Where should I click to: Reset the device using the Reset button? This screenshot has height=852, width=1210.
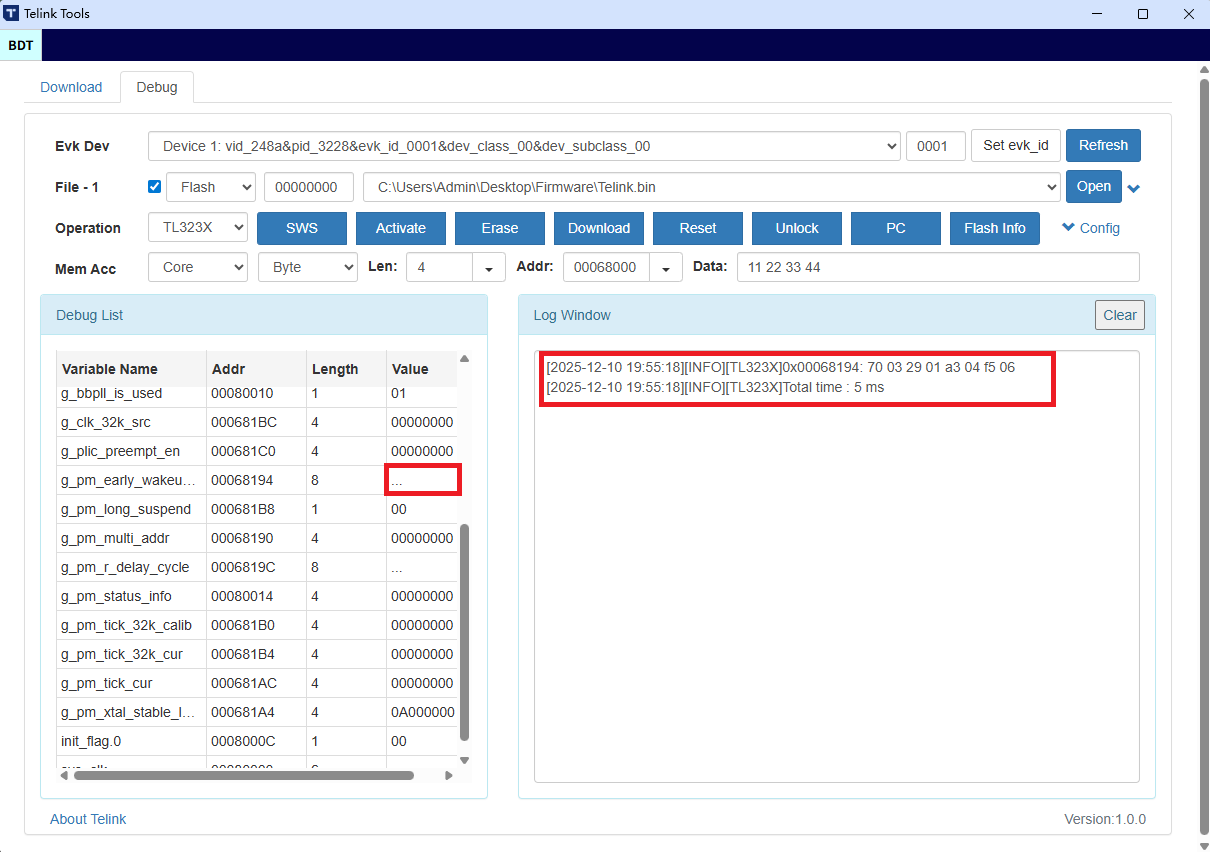tap(697, 228)
